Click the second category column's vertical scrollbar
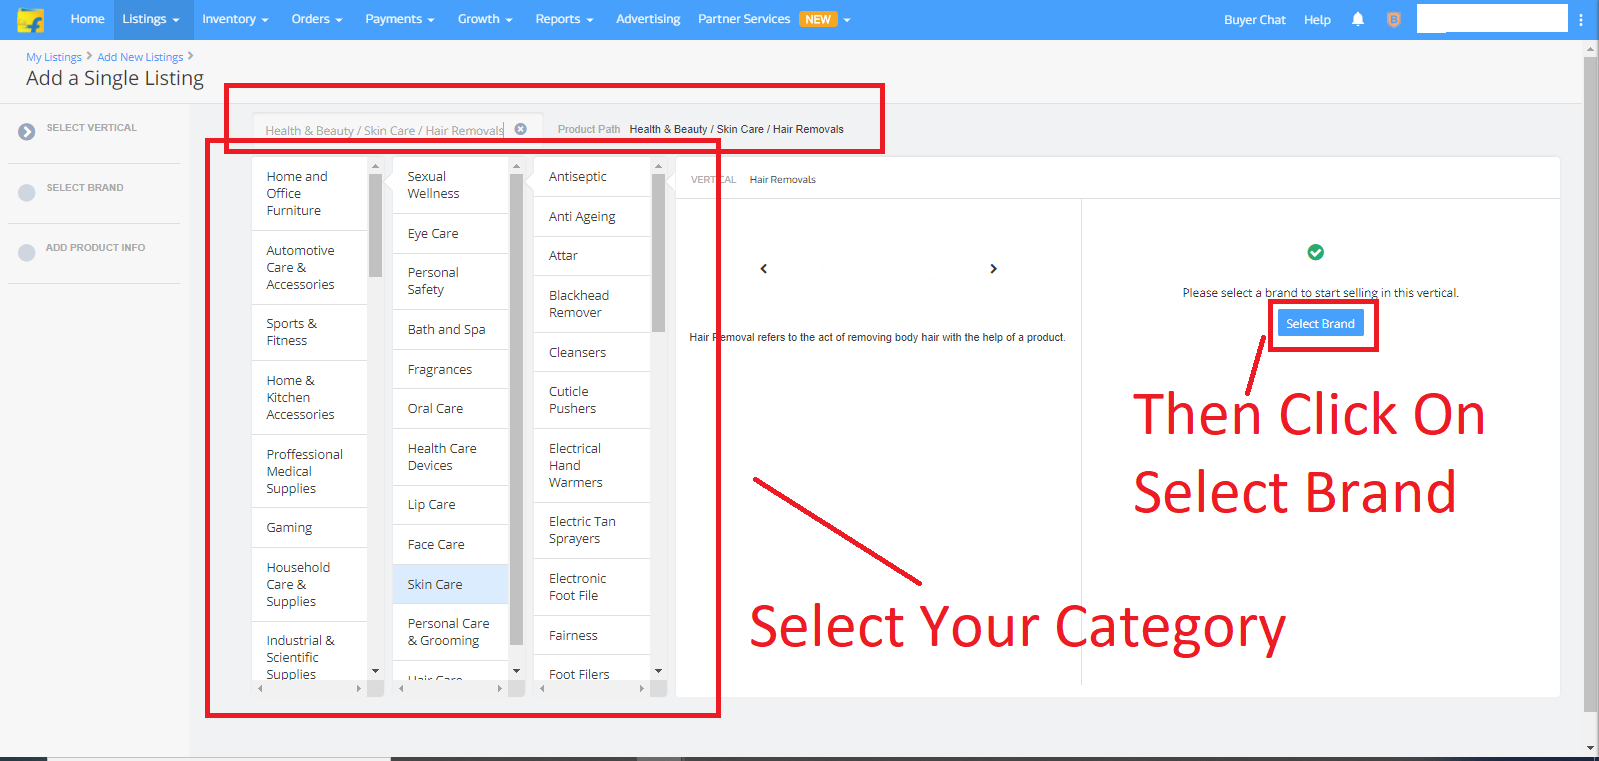 pyautogui.click(x=517, y=410)
